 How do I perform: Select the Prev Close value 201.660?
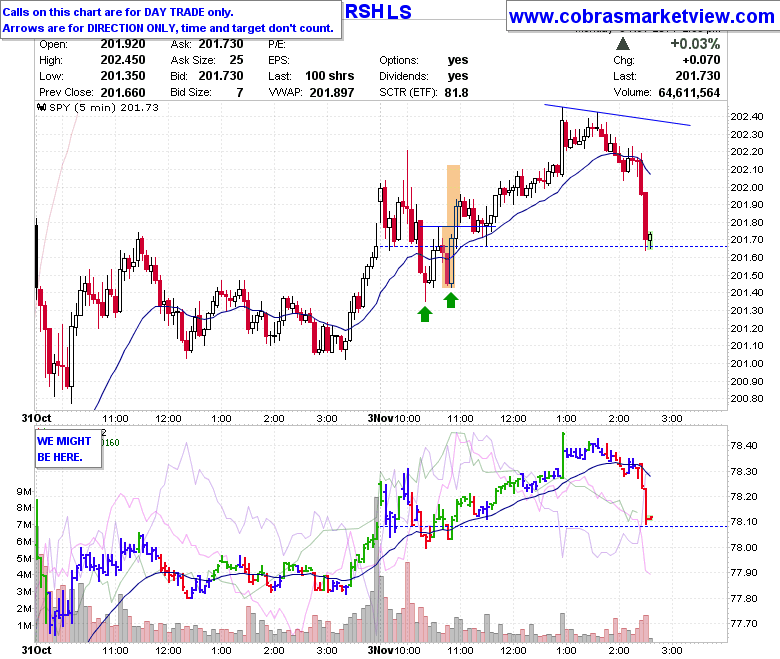(123, 93)
